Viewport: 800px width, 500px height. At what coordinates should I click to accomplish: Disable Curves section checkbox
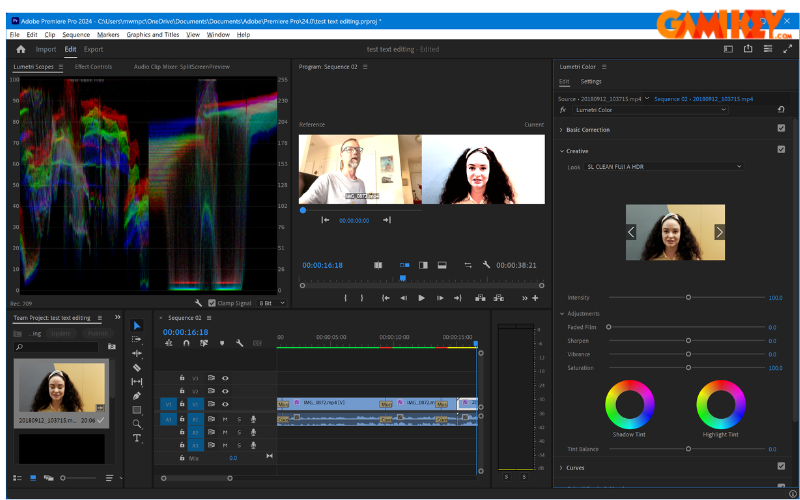[781, 466]
